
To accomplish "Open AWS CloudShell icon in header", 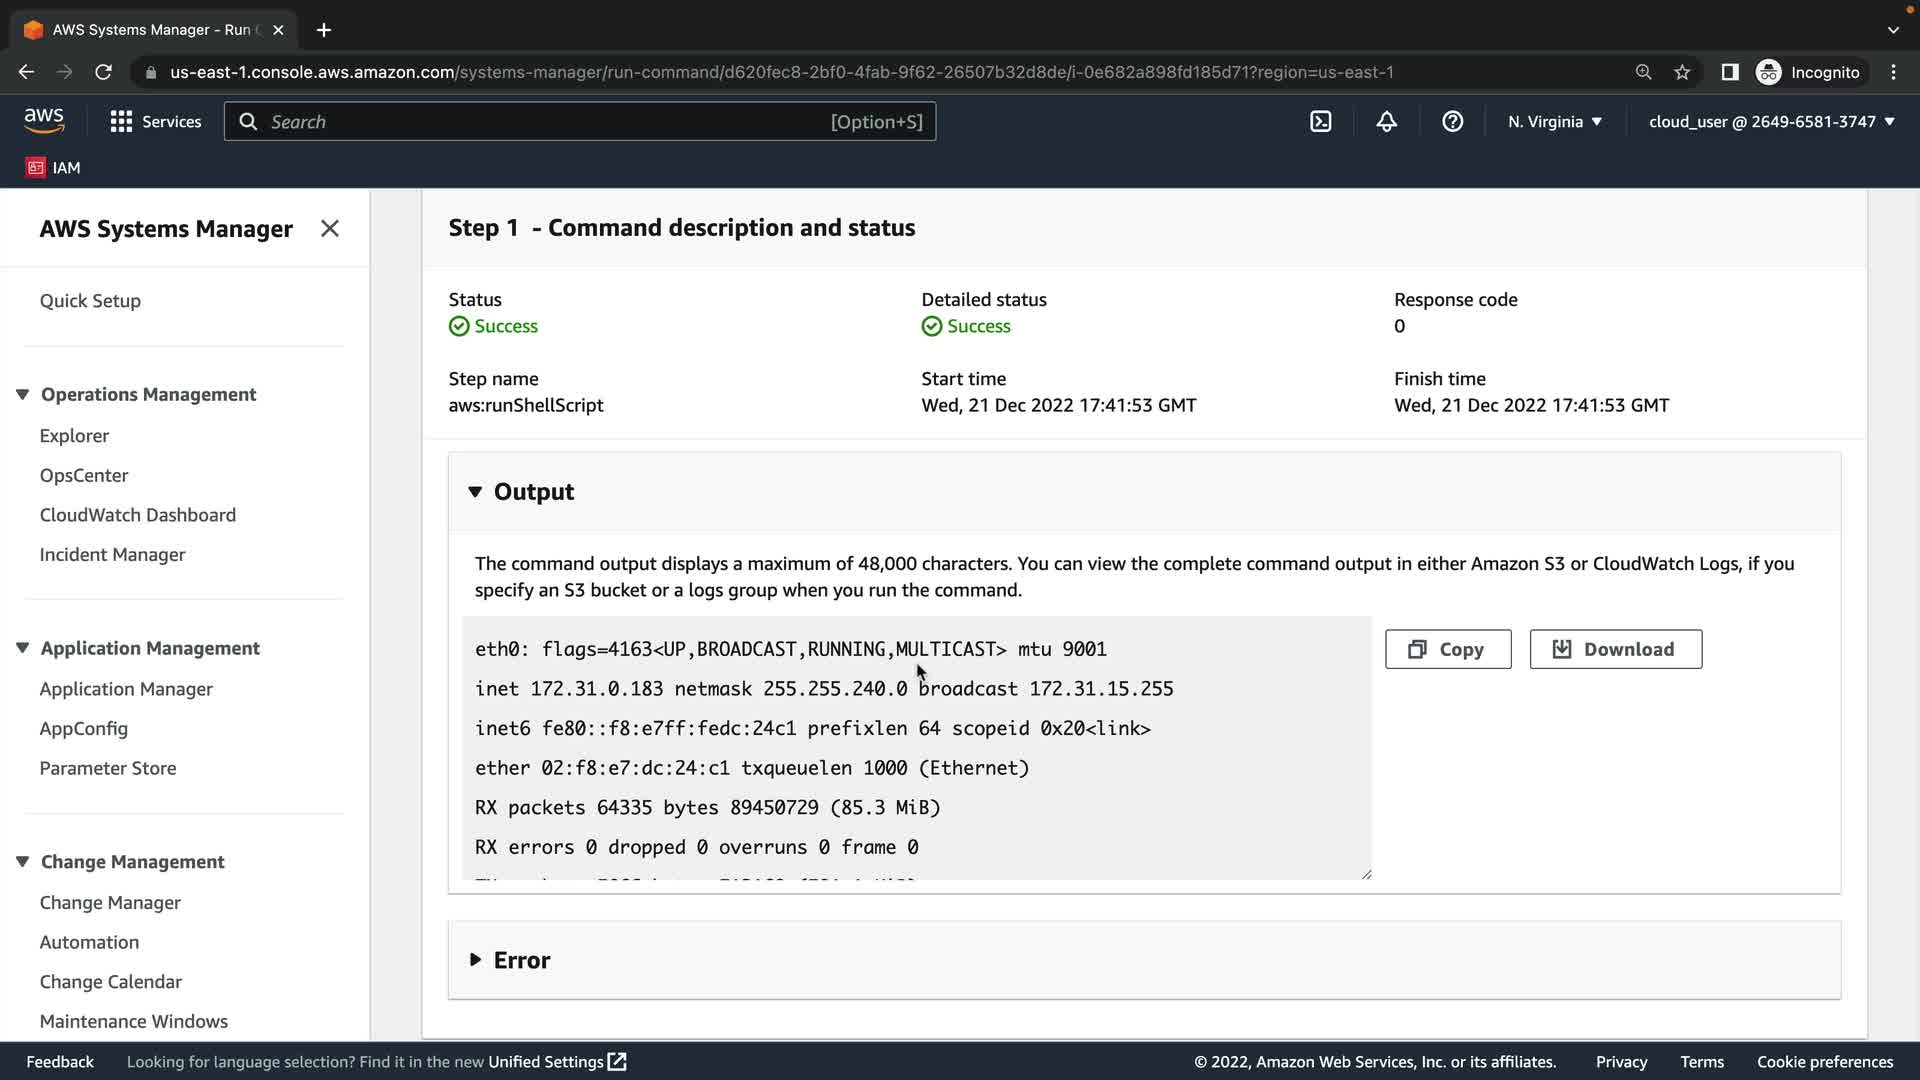I will coord(1320,122).
